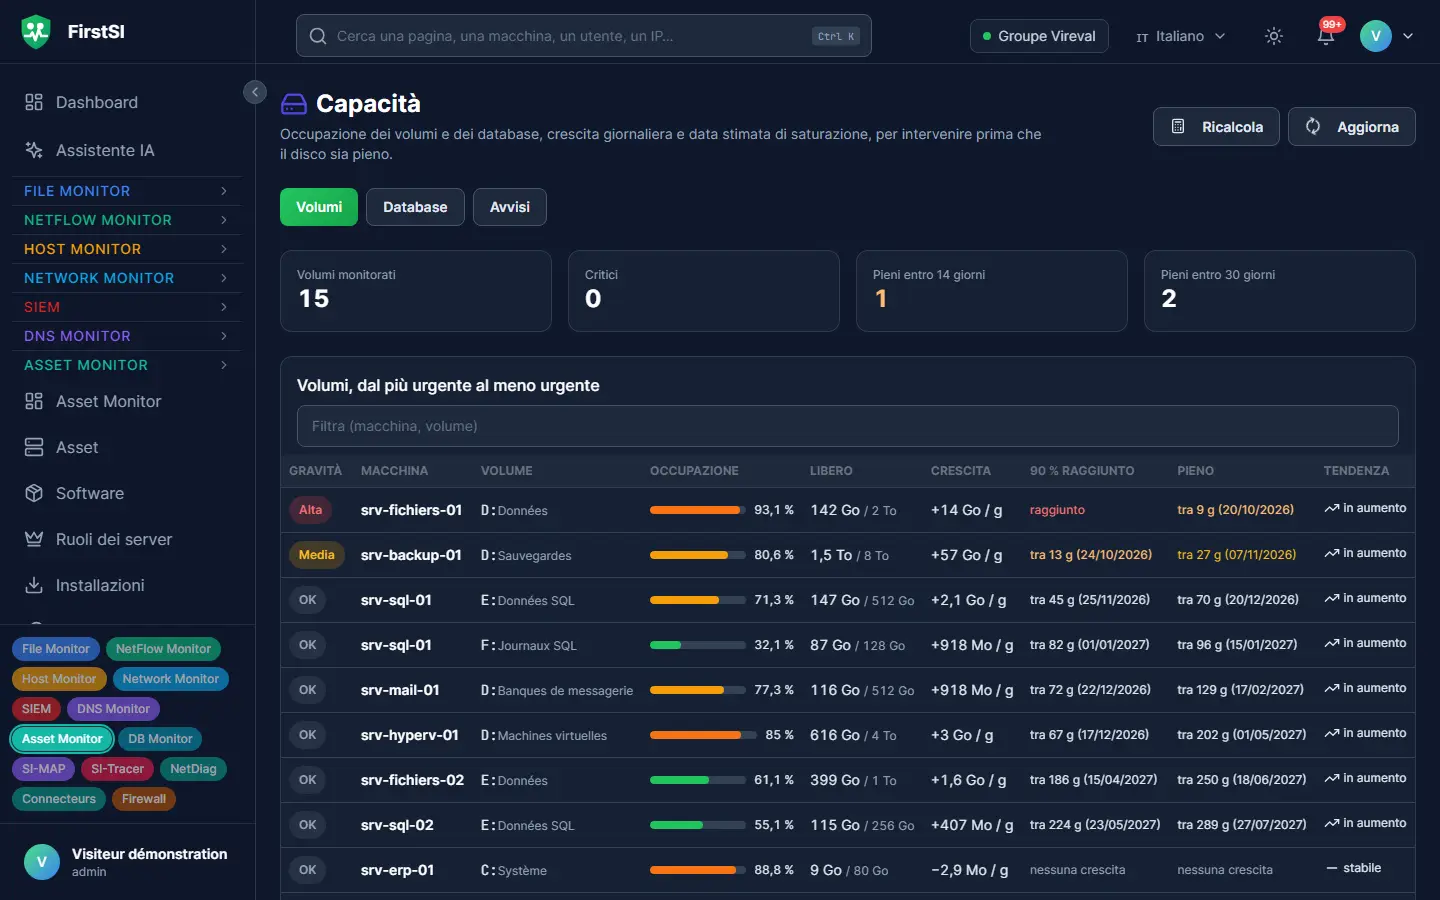The height and width of the screenshot is (900, 1440).
Task: Click the srv-hyperv-01 machine name
Action: point(410,735)
